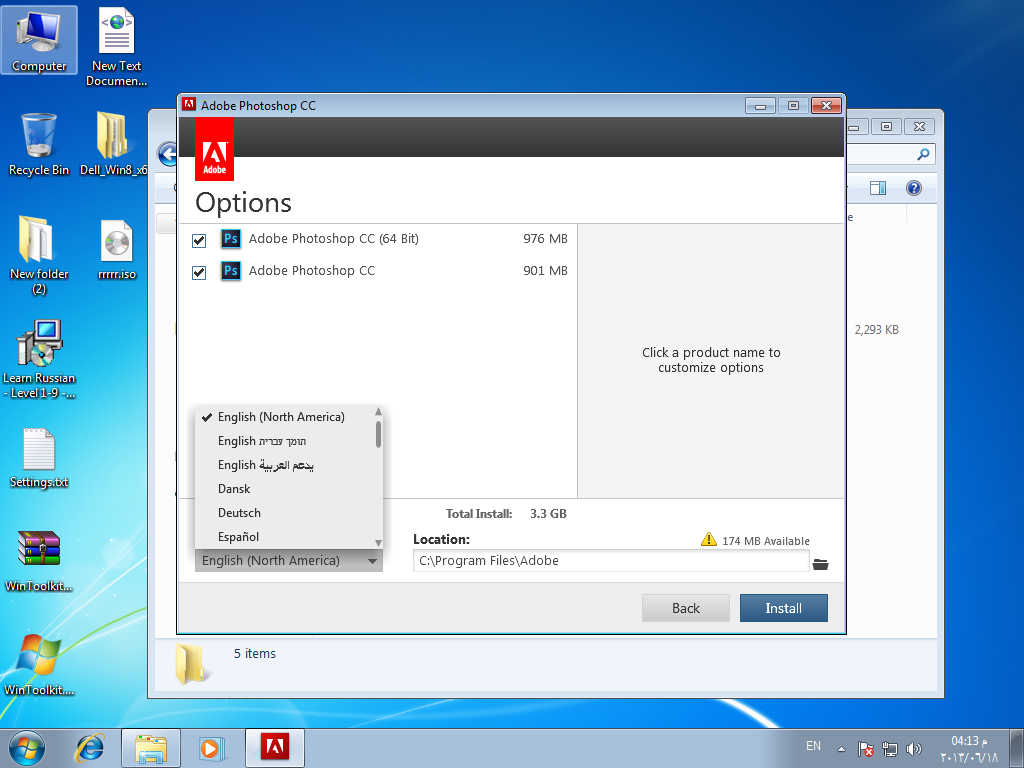Open Windows Media Player from taskbar
1024x768 pixels.
point(211,748)
